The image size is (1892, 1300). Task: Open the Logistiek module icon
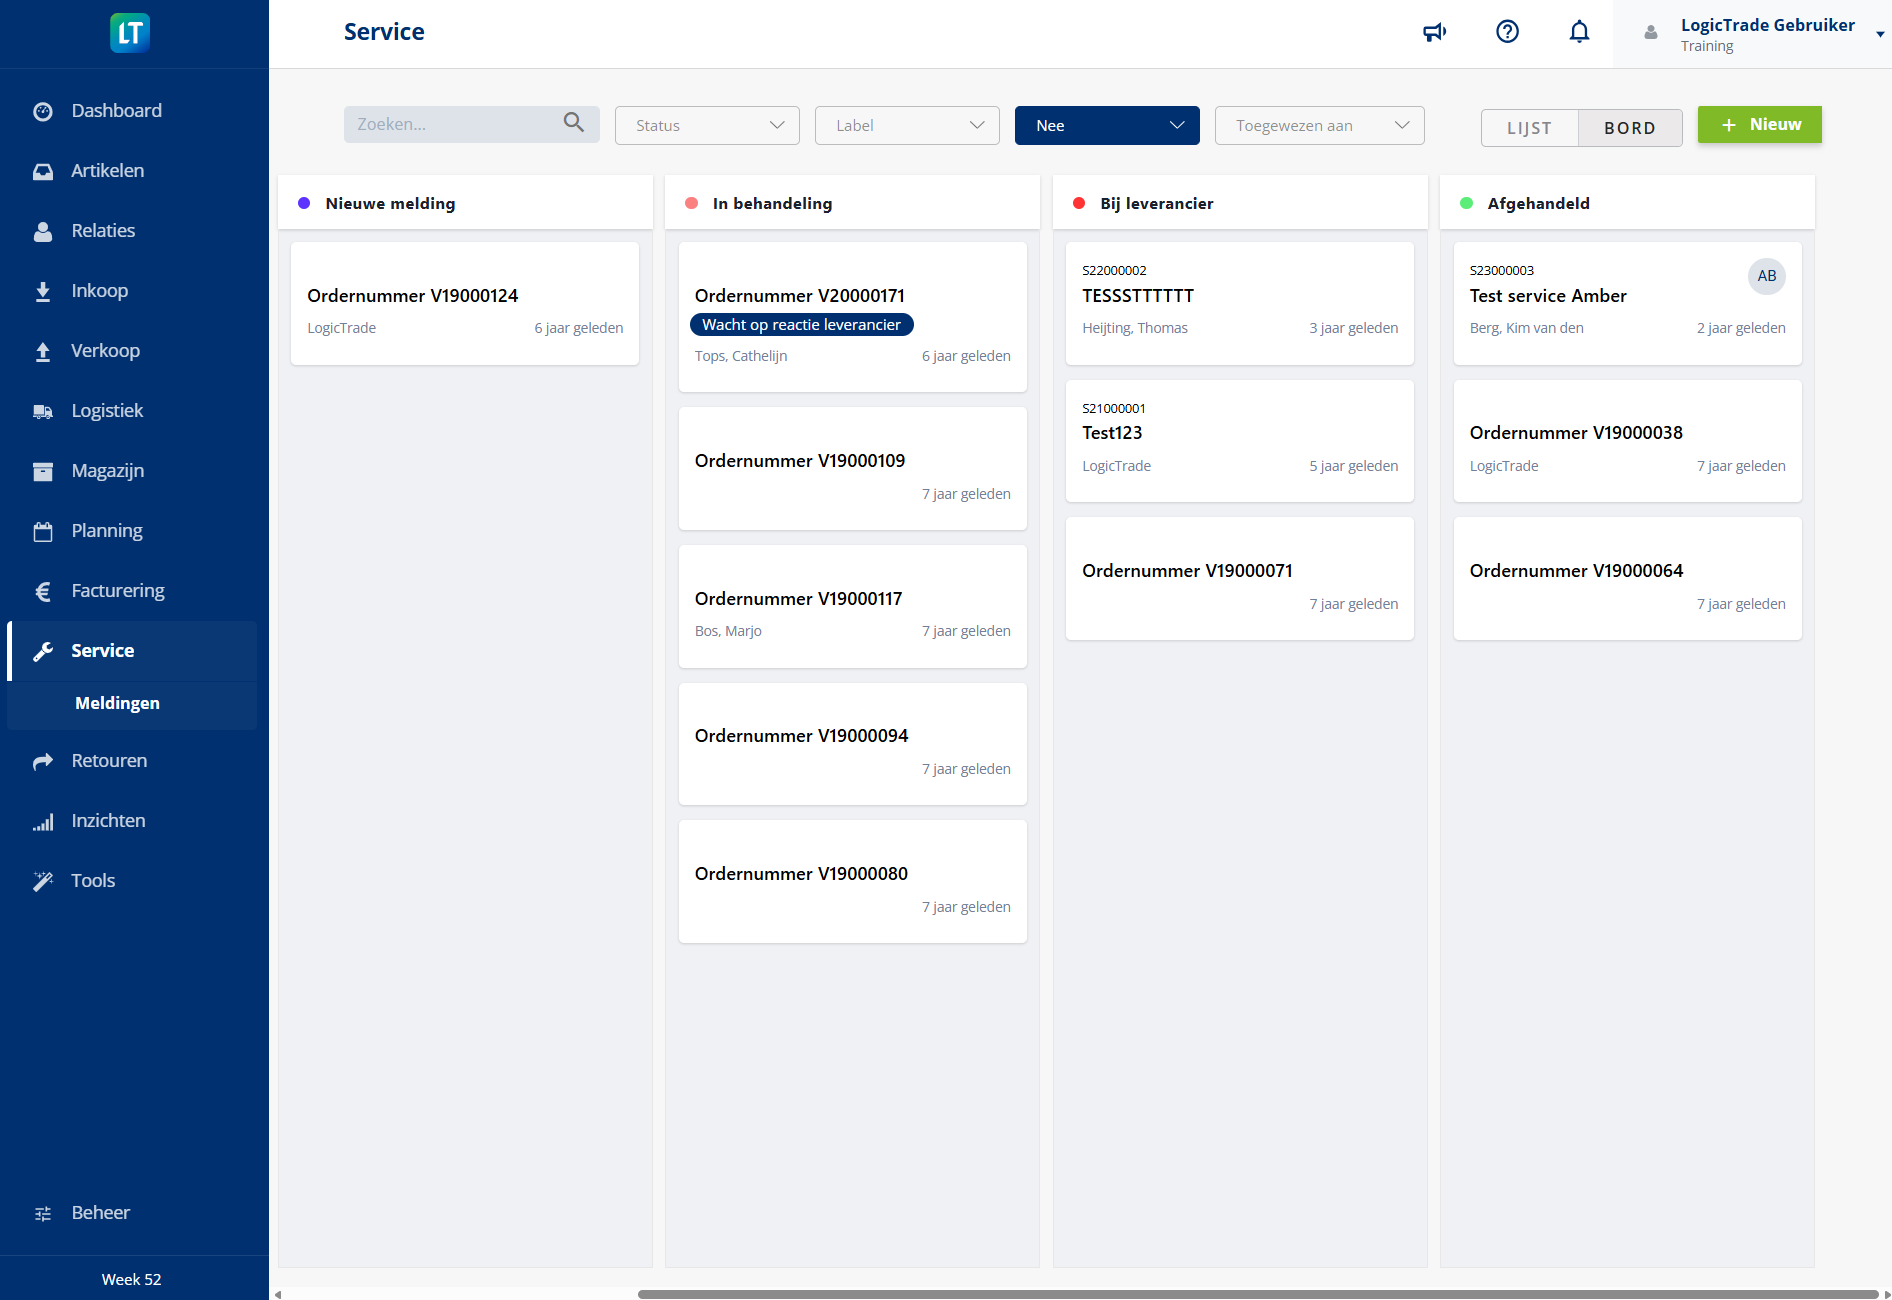pyautogui.click(x=43, y=410)
